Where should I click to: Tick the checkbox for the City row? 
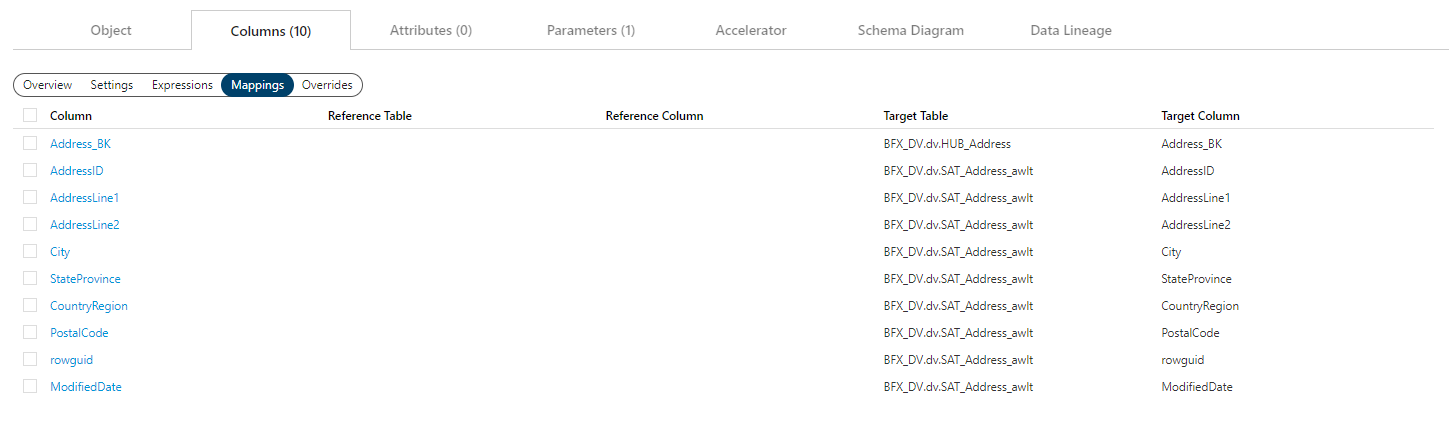[x=30, y=251]
